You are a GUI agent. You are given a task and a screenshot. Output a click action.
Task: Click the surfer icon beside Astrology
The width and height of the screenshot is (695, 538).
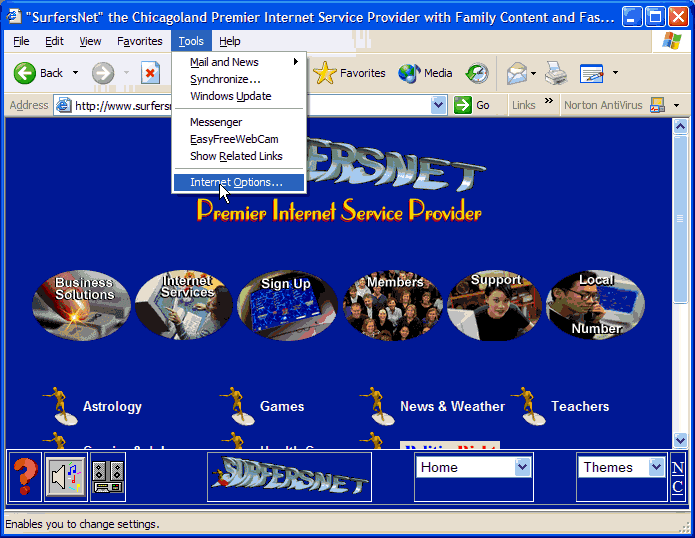tap(60, 406)
